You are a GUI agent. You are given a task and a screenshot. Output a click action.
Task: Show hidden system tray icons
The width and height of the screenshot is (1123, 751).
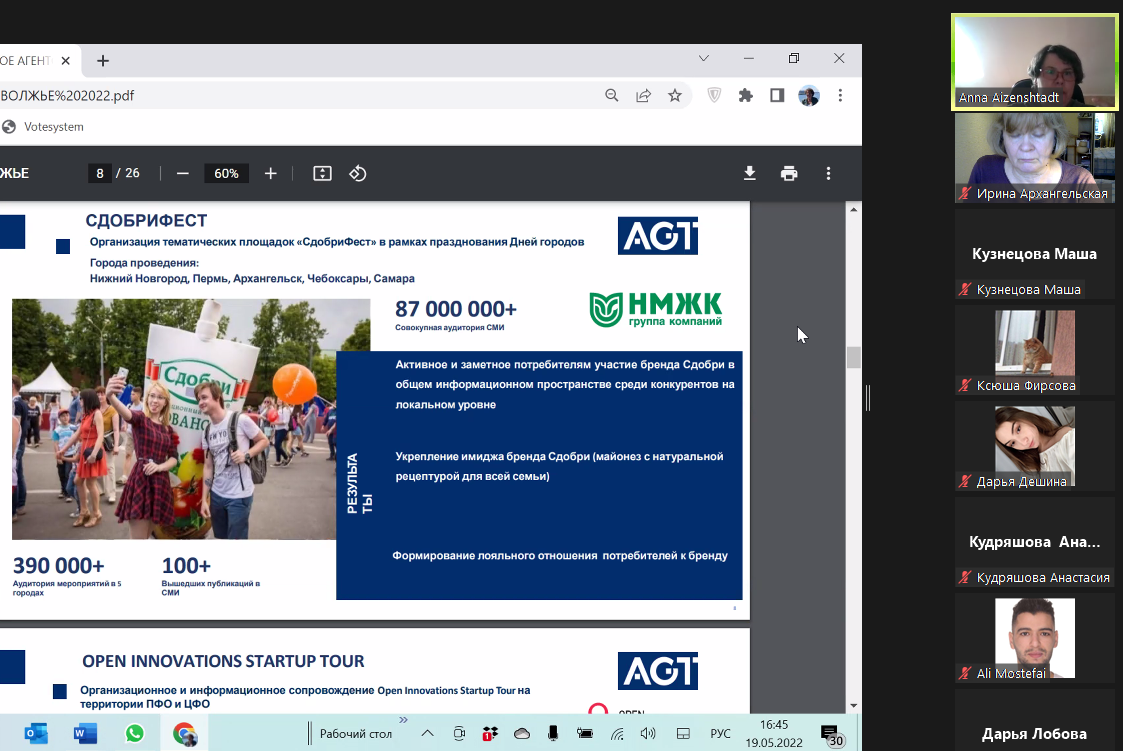click(428, 733)
